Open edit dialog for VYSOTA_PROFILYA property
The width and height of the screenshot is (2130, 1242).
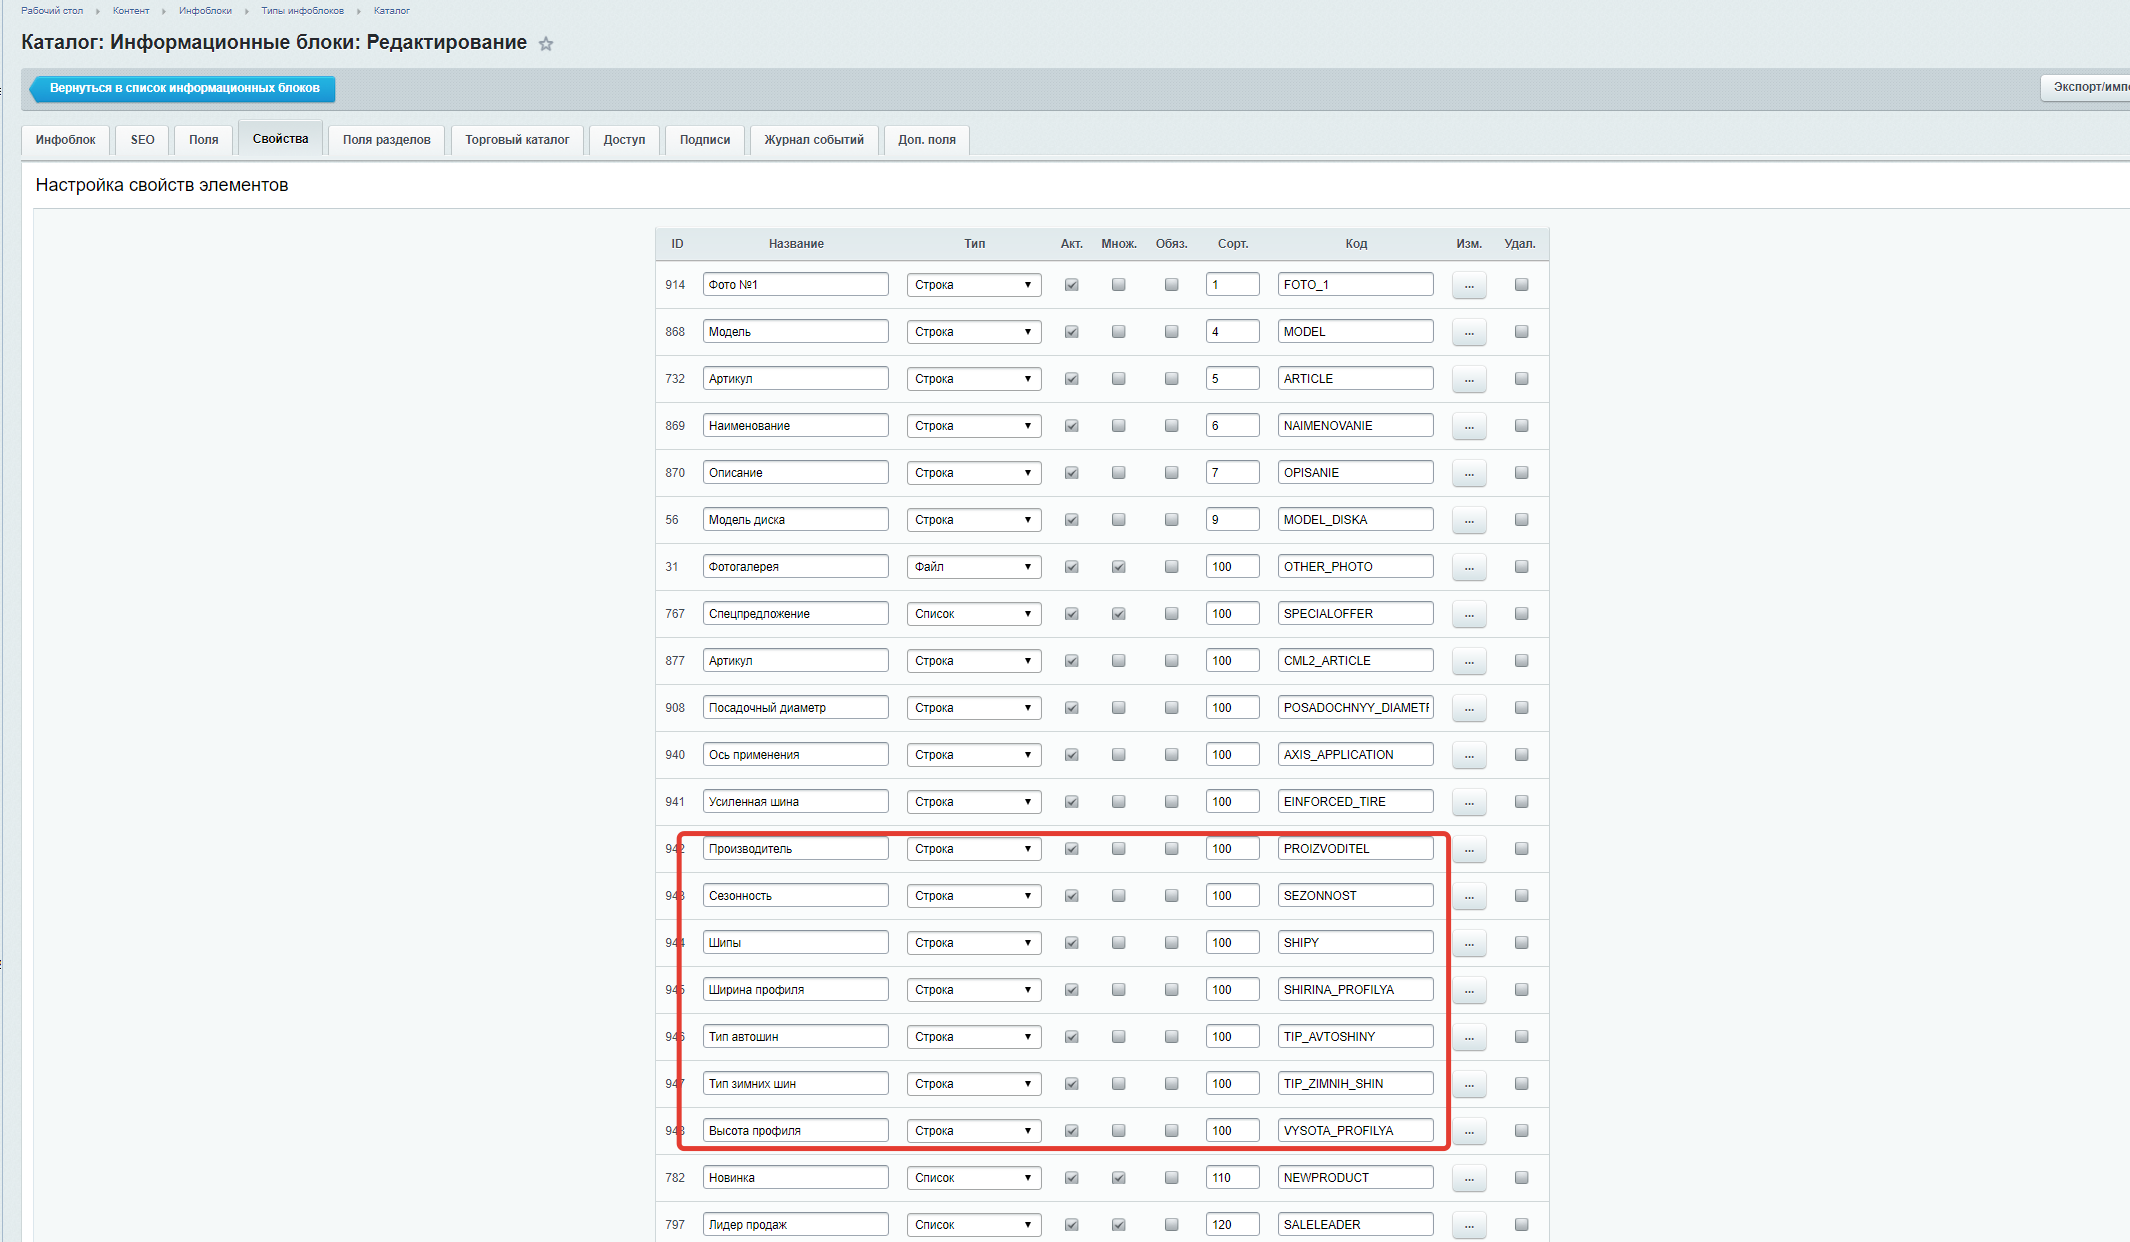point(1468,1131)
